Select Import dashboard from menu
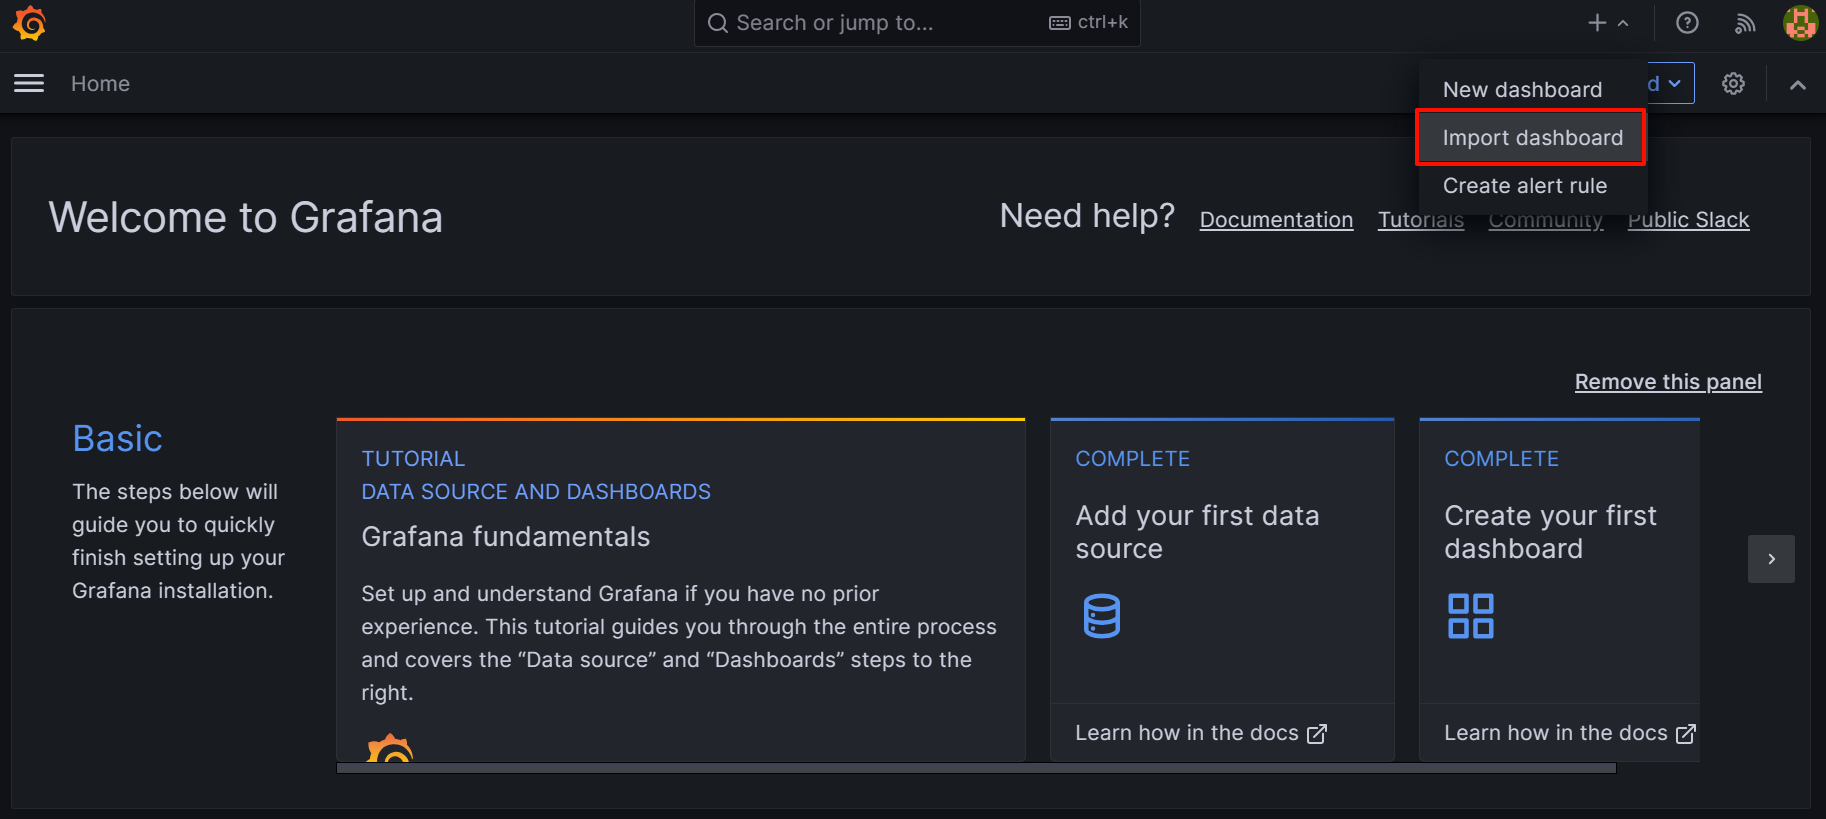1826x819 pixels. click(1532, 138)
